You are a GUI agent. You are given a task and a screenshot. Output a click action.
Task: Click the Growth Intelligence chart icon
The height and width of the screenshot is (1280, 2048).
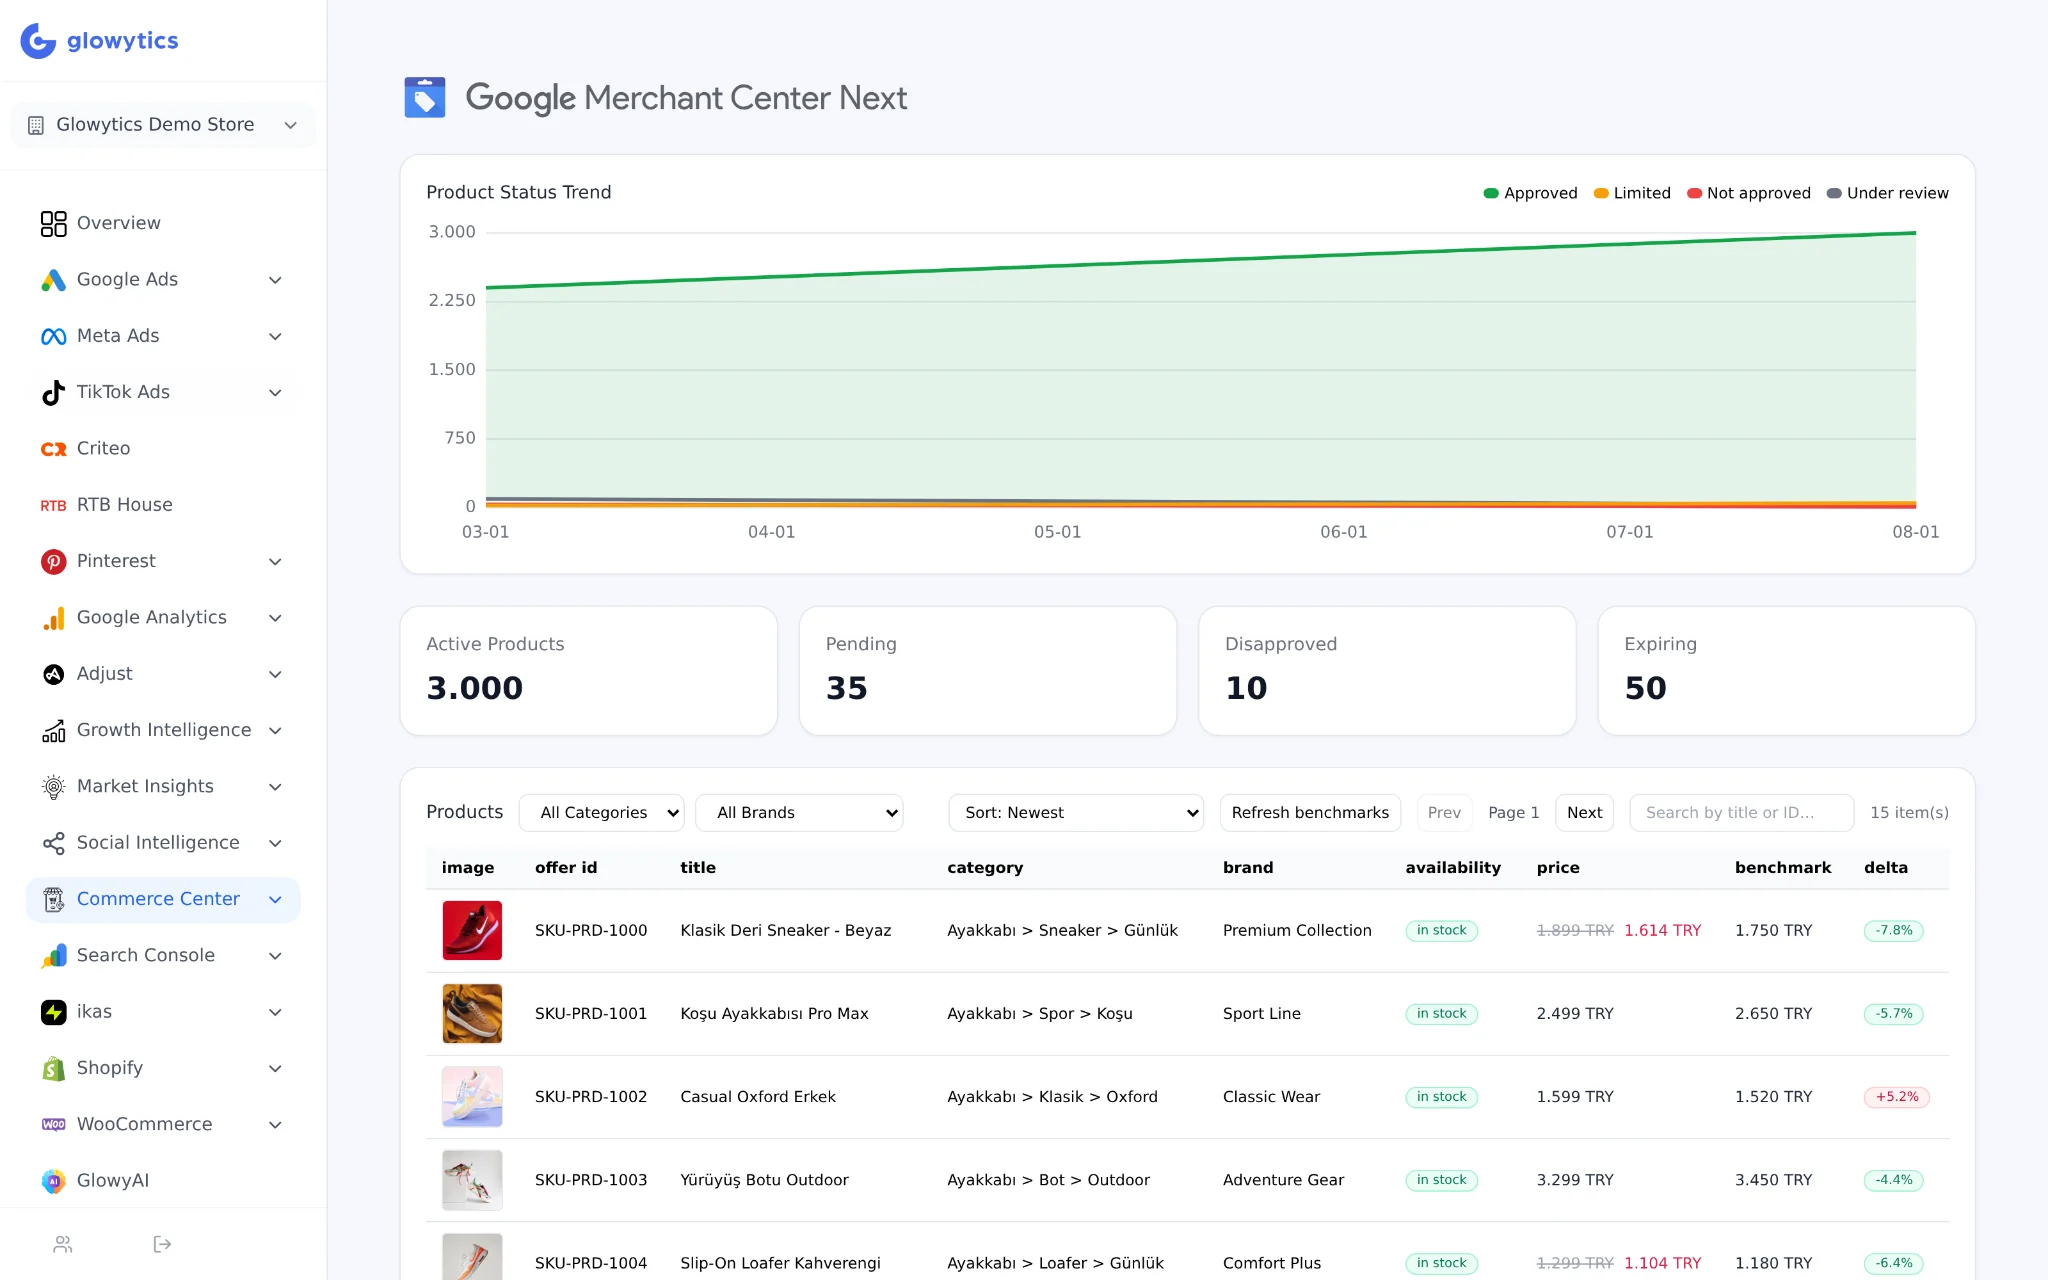click(x=53, y=730)
